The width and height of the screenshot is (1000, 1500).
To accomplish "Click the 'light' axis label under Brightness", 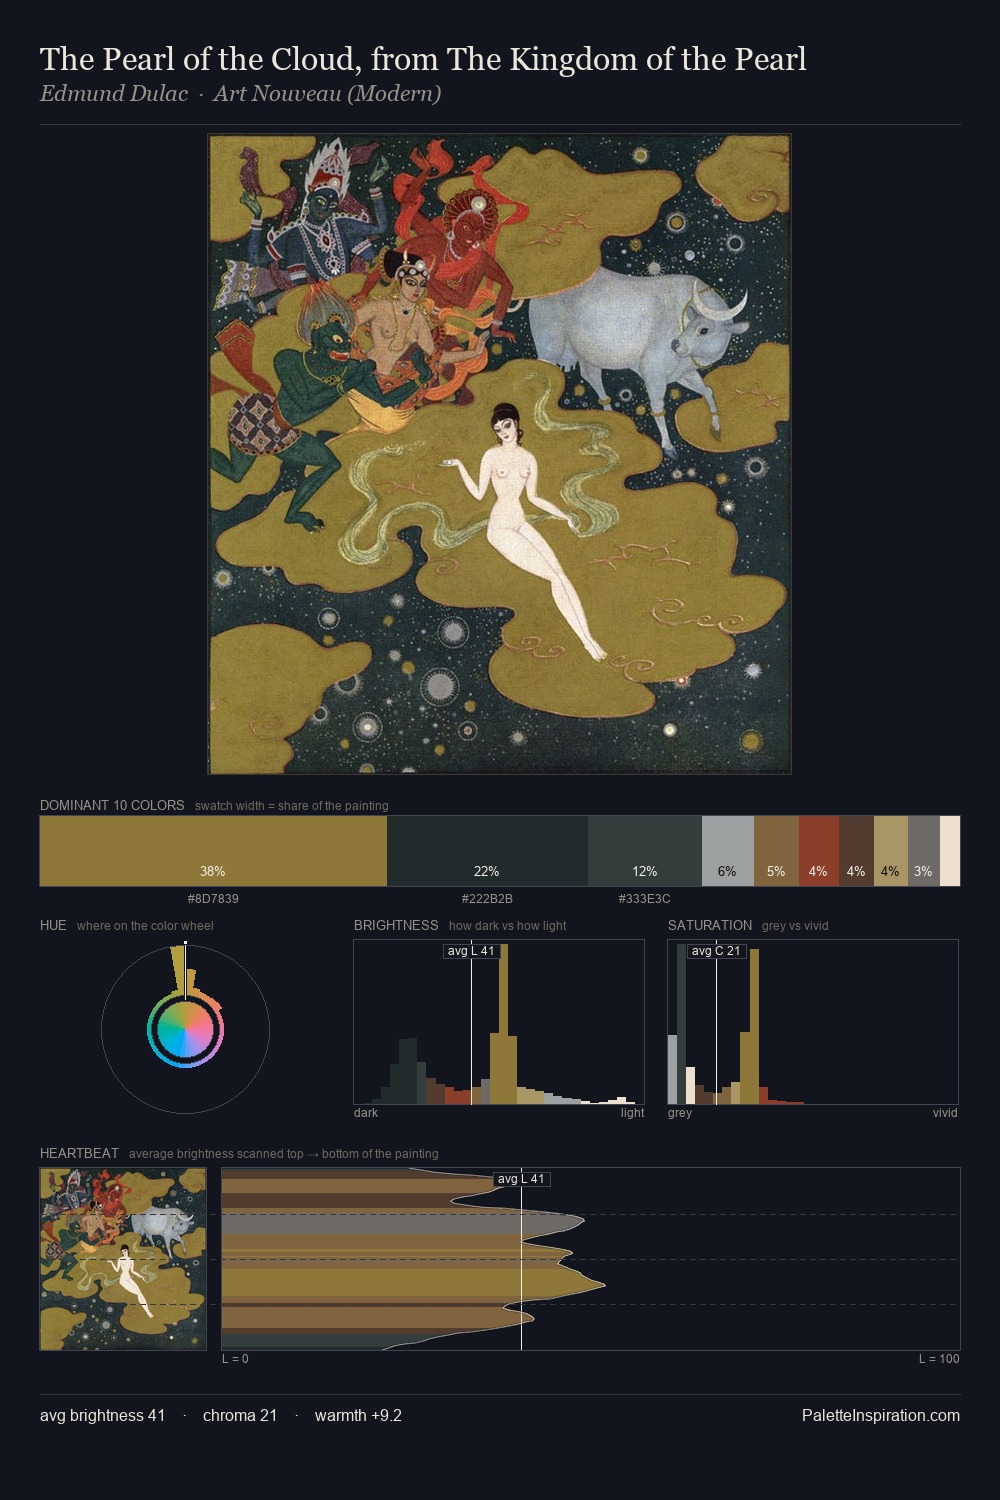I will [632, 1113].
